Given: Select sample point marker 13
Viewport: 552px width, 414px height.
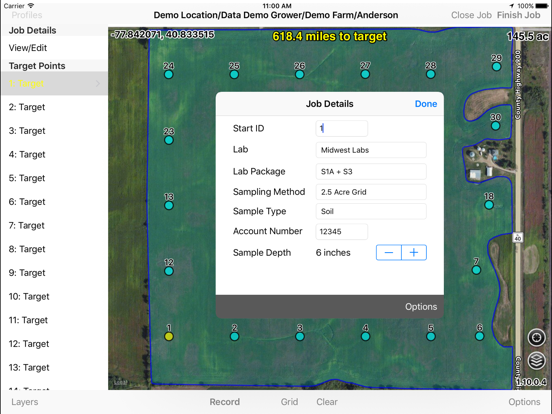Looking at the screenshot, I should (169, 205).
